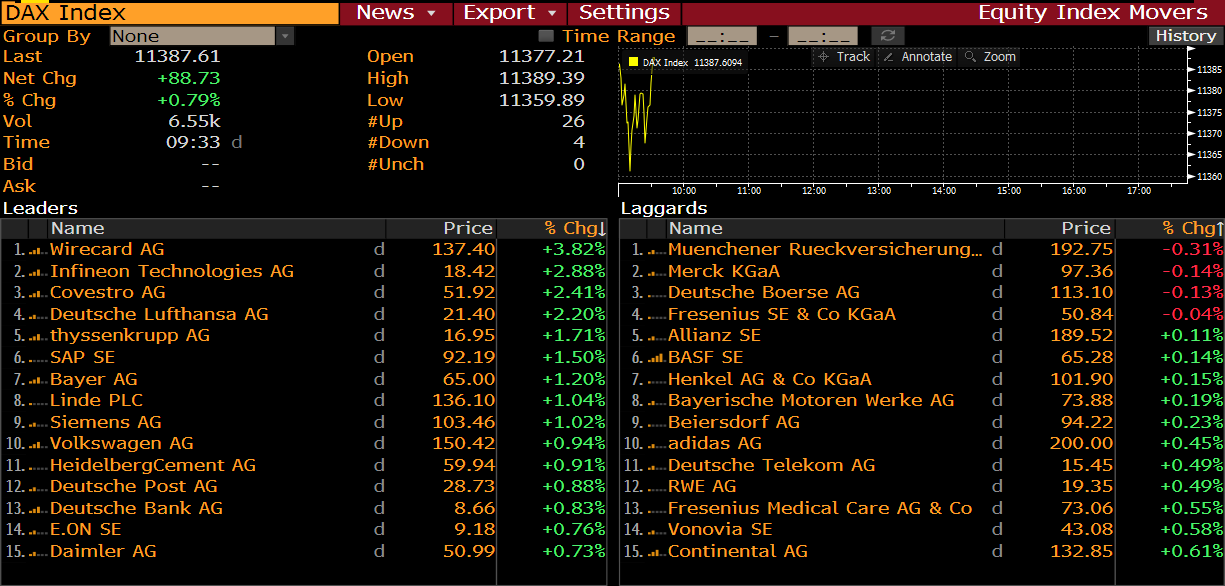The height and width of the screenshot is (586, 1225).
Task: Click the High value 11389.39
Action: coord(541,79)
